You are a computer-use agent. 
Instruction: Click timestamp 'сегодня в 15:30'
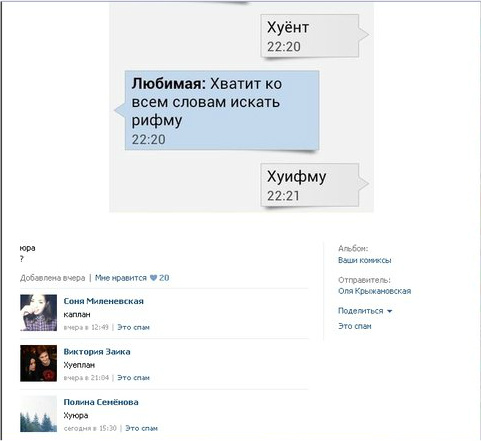point(90,428)
